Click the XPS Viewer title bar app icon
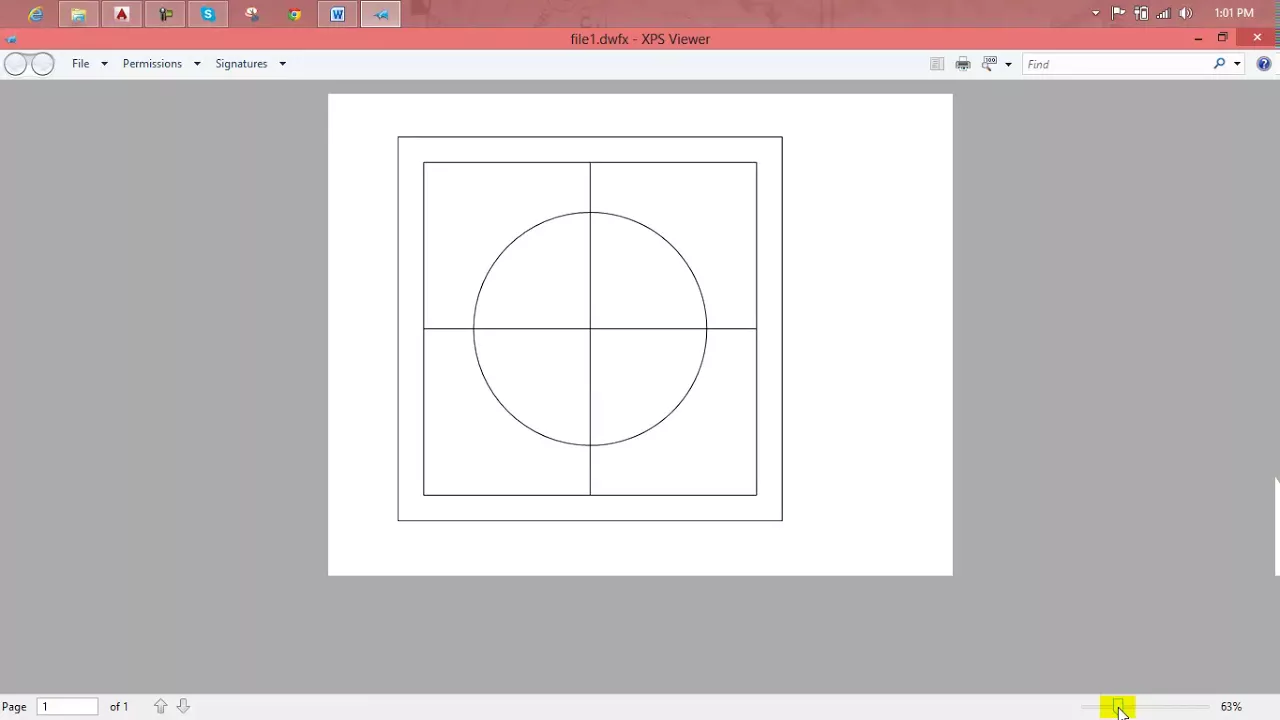The height and width of the screenshot is (720, 1280). coord(11,39)
